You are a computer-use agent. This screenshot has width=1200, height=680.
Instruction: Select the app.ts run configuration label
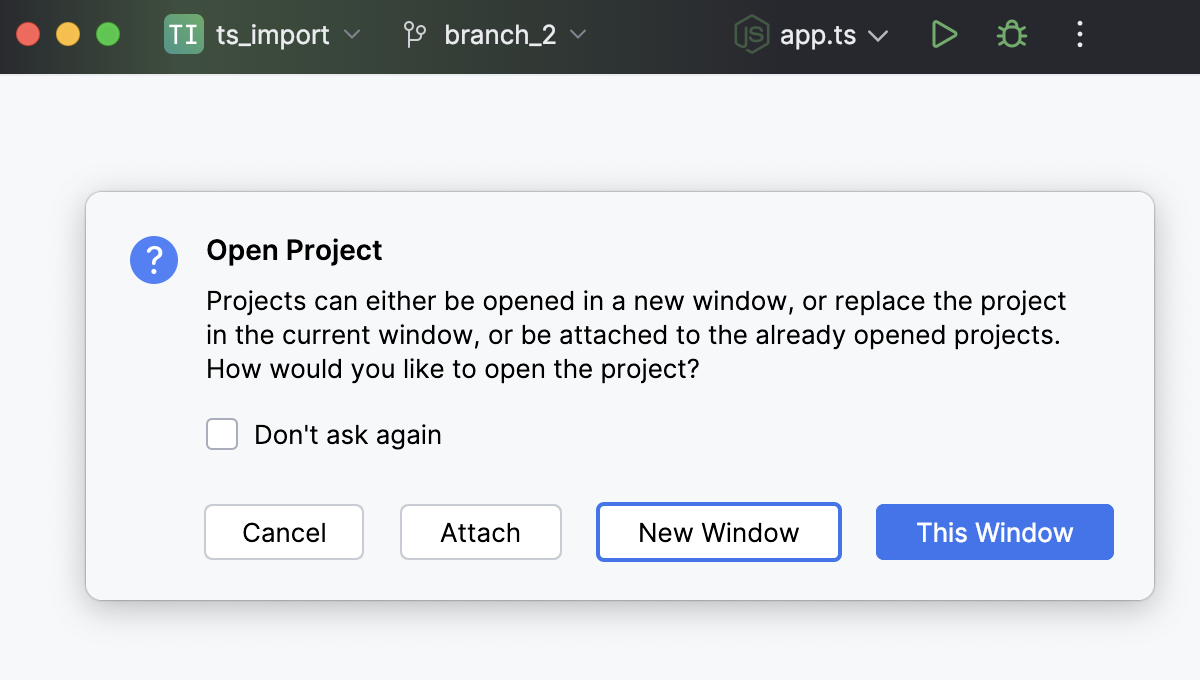pos(817,34)
